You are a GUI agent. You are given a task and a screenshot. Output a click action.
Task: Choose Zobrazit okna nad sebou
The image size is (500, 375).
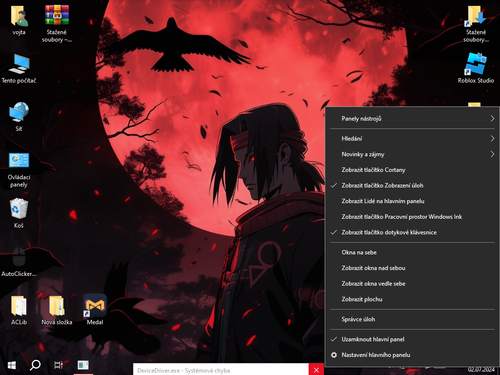point(412,268)
